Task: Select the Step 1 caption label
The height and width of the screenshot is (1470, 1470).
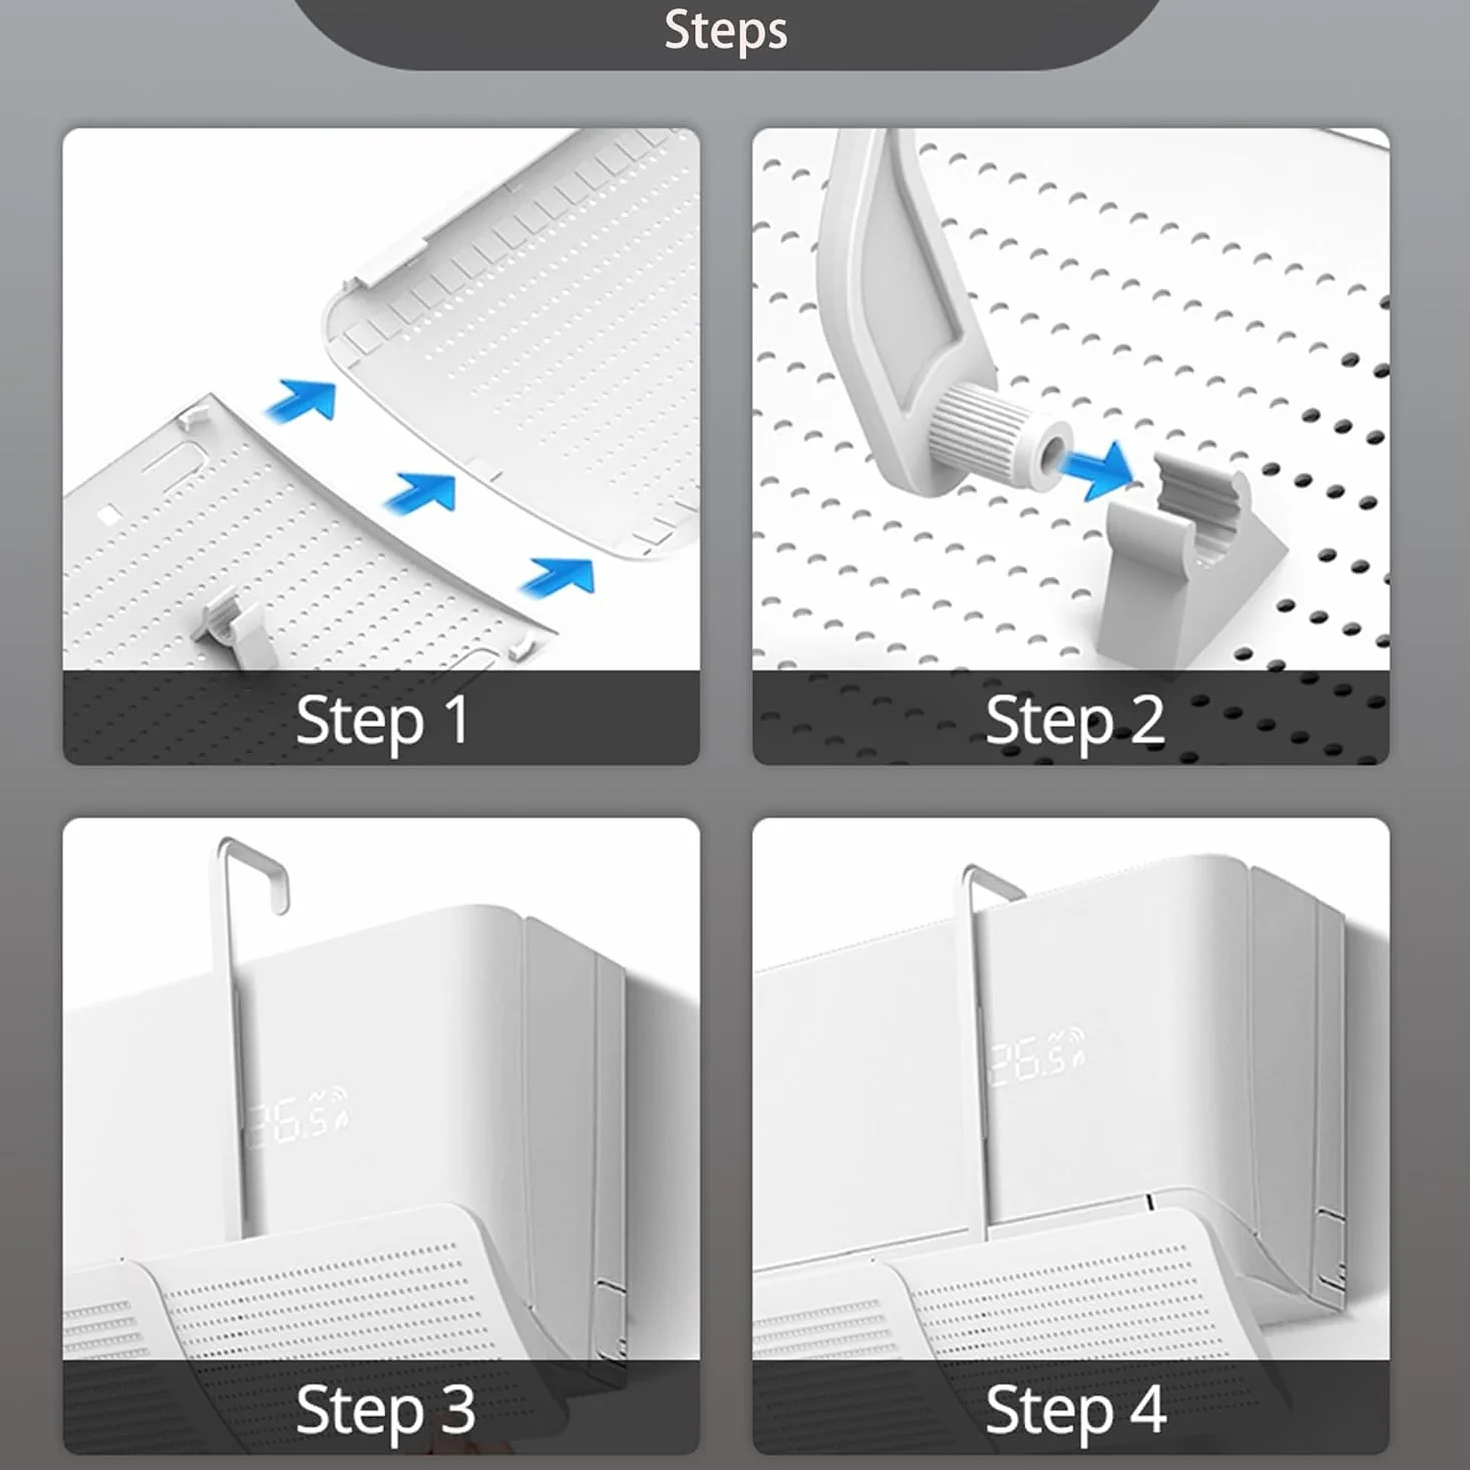Action: coord(383,720)
